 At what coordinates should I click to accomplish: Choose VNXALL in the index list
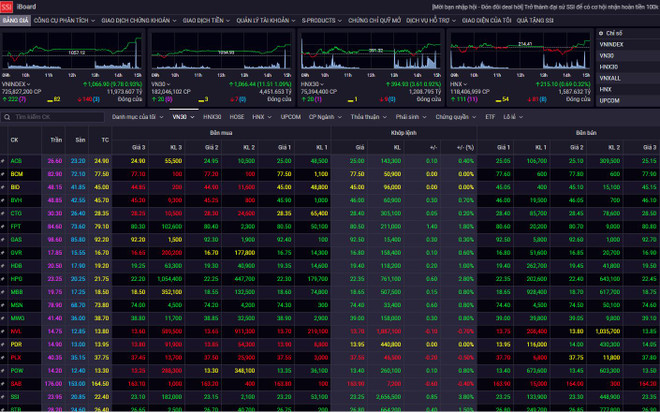coord(609,78)
